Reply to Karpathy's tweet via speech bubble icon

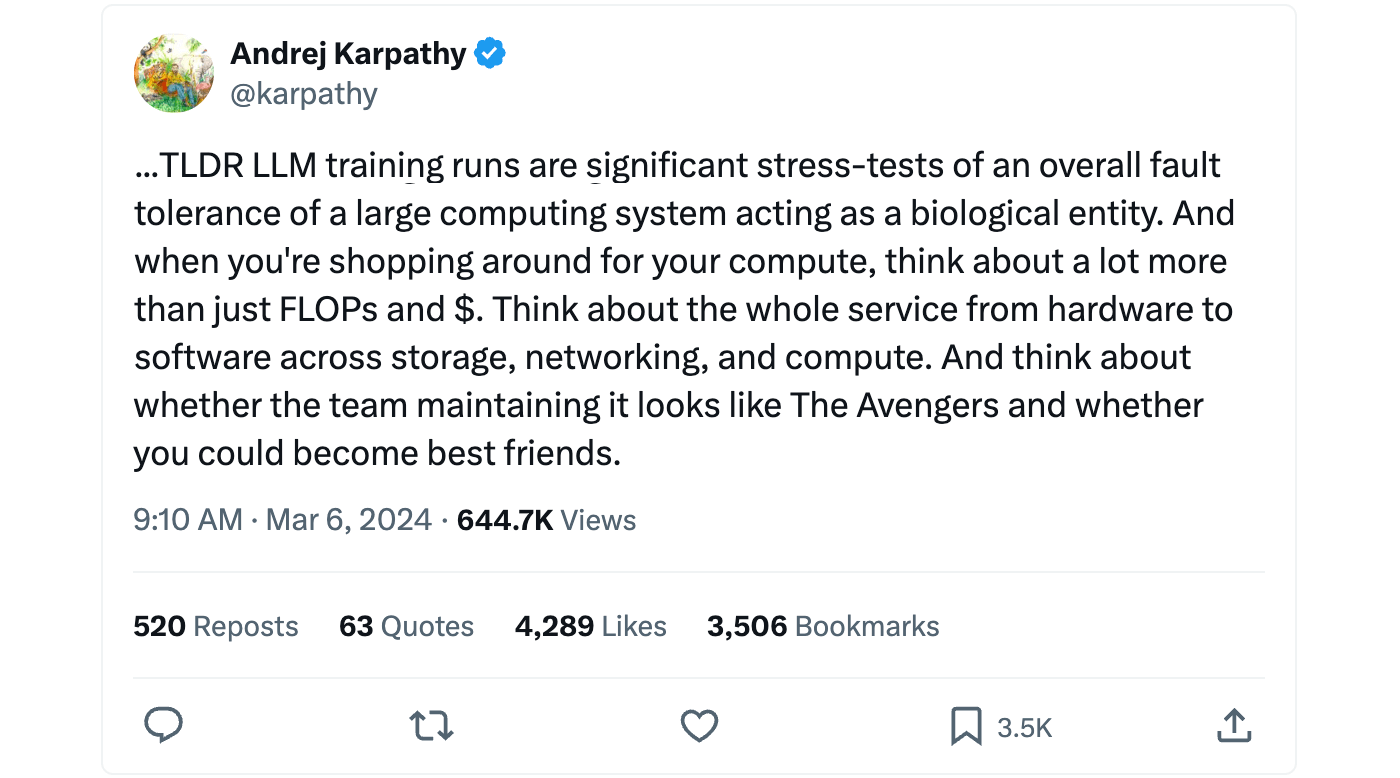click(x=164, y=725)
